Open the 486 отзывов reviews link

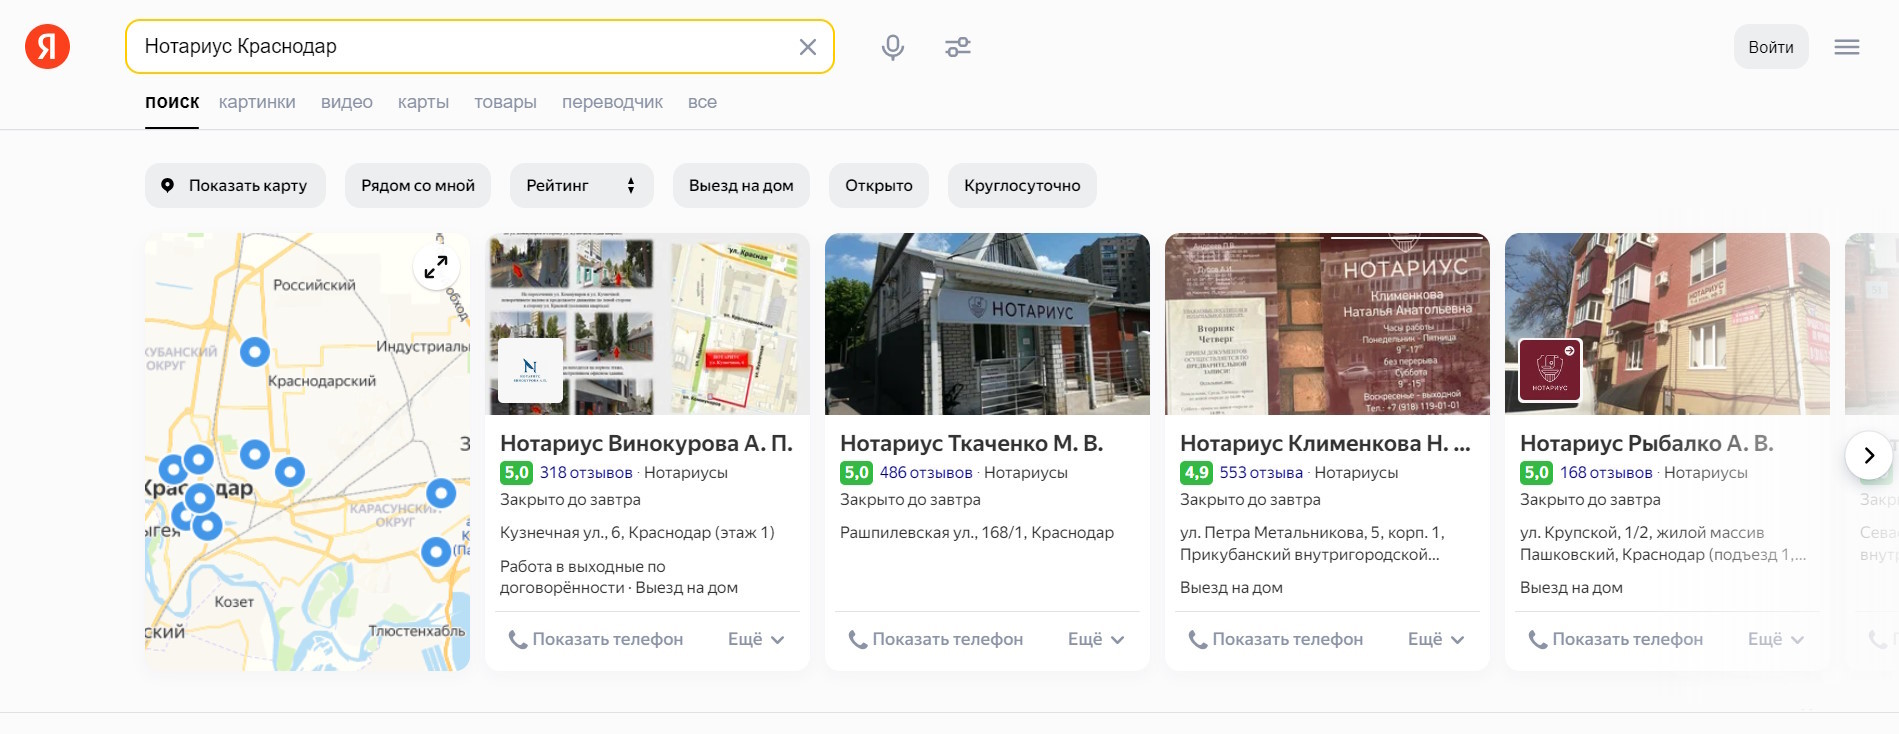(926, 473)
